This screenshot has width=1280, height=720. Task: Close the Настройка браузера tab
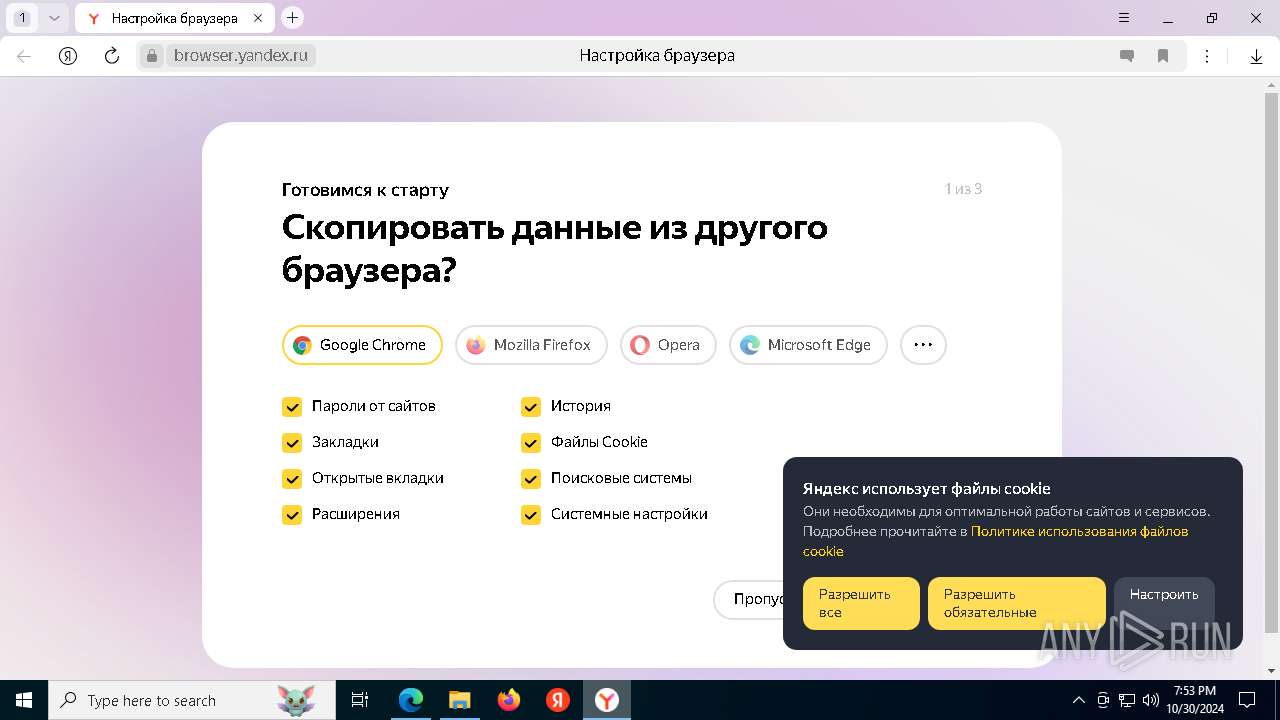[258, 18]
